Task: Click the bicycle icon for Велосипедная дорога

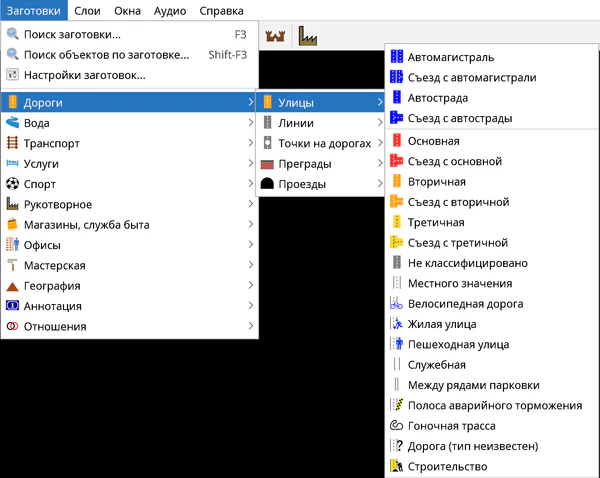Action: point(397,303)
